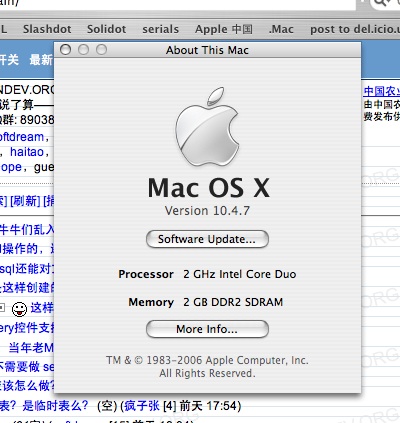Image resolution: width=400 pixels, height=423 pixels.
Task: Minimize the About This Mac window
Action: tap(83, 50)
